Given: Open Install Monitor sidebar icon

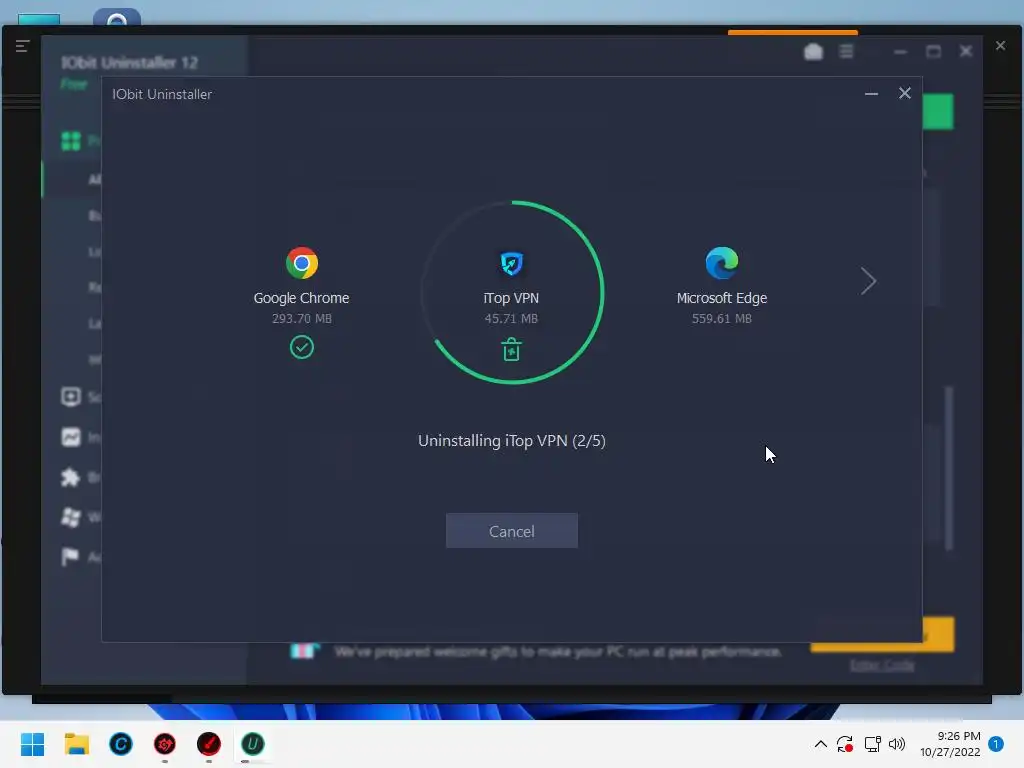Looking at the screenshot, I should click(71, 437).
